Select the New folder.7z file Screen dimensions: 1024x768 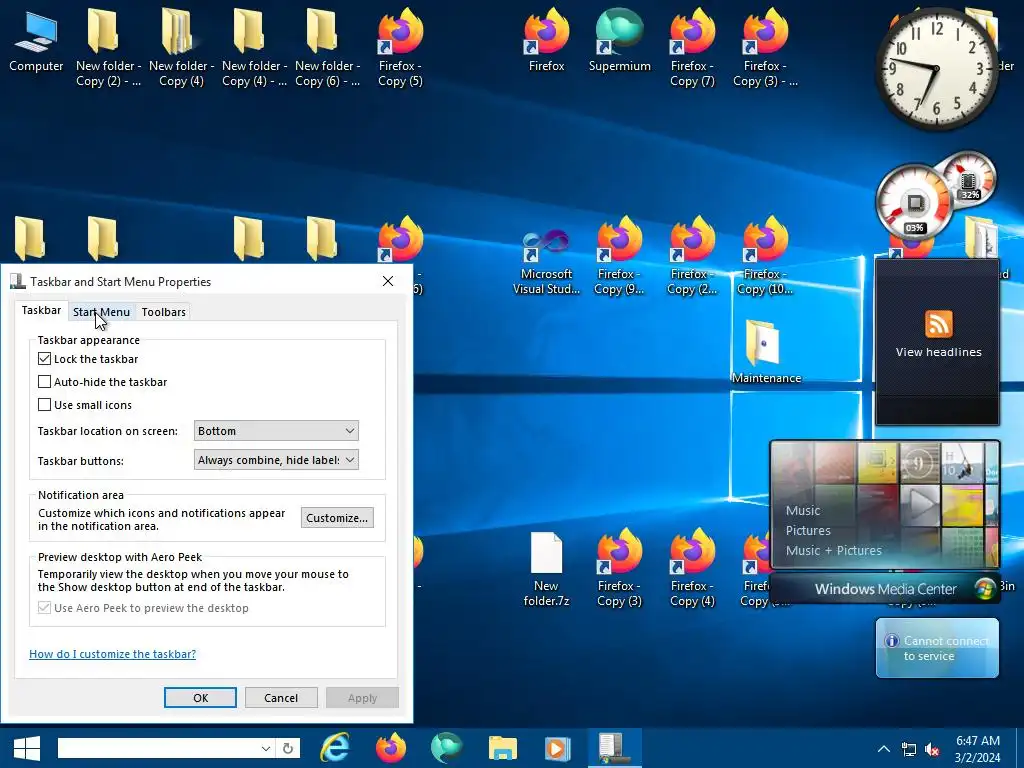(x=547, y=569)
